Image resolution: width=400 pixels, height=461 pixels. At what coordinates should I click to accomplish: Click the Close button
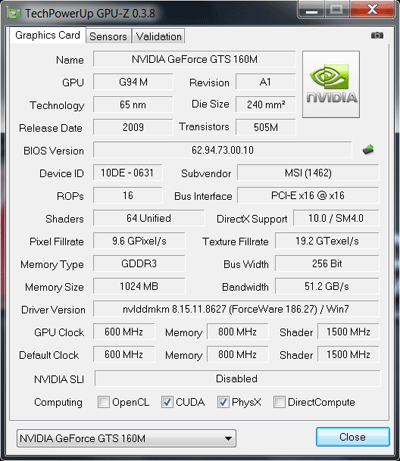tap(353, 437)
